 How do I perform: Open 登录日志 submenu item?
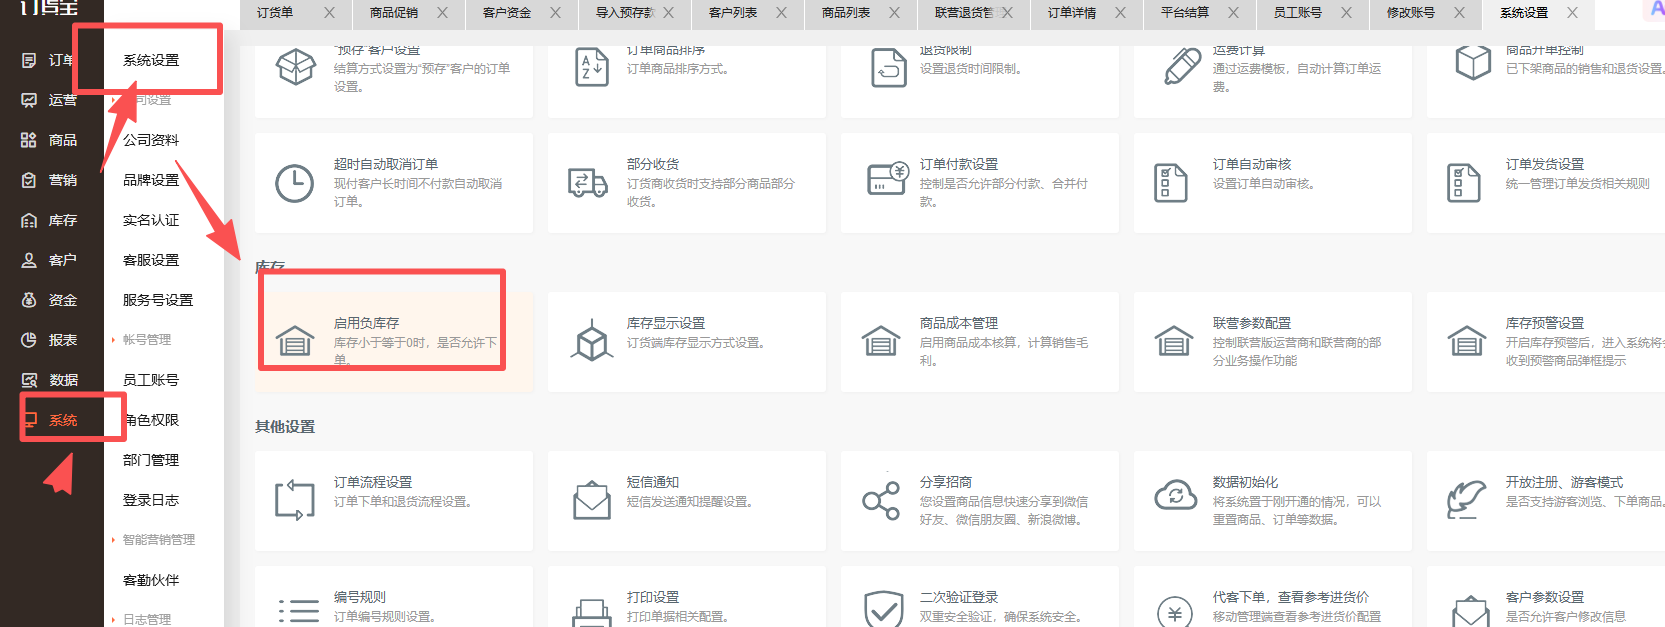point(151,500)
